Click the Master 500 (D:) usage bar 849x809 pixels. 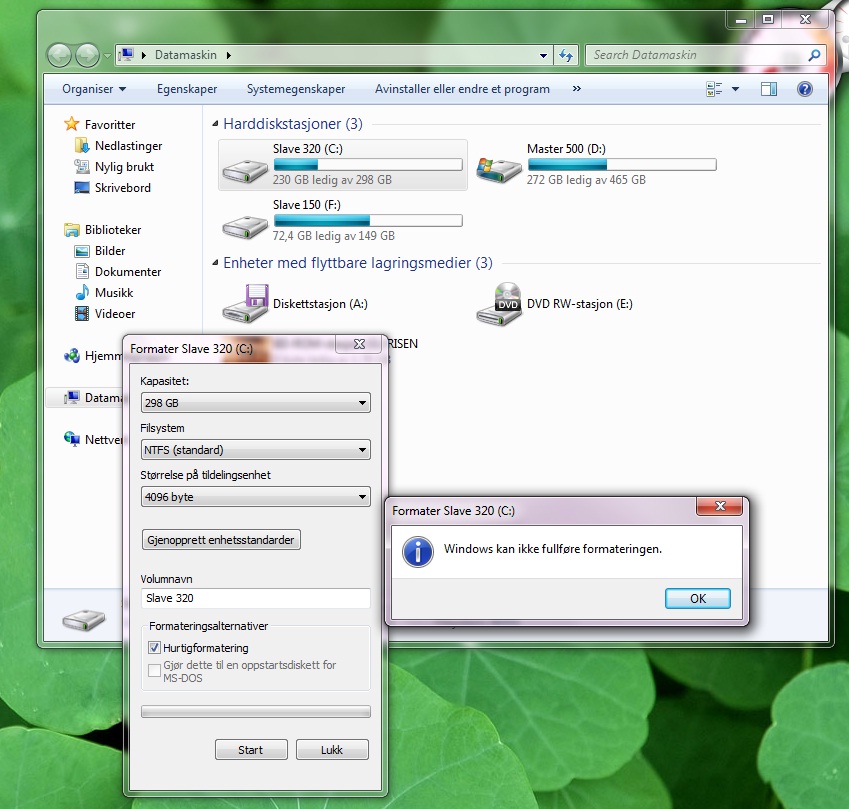(x=622, y=165)
